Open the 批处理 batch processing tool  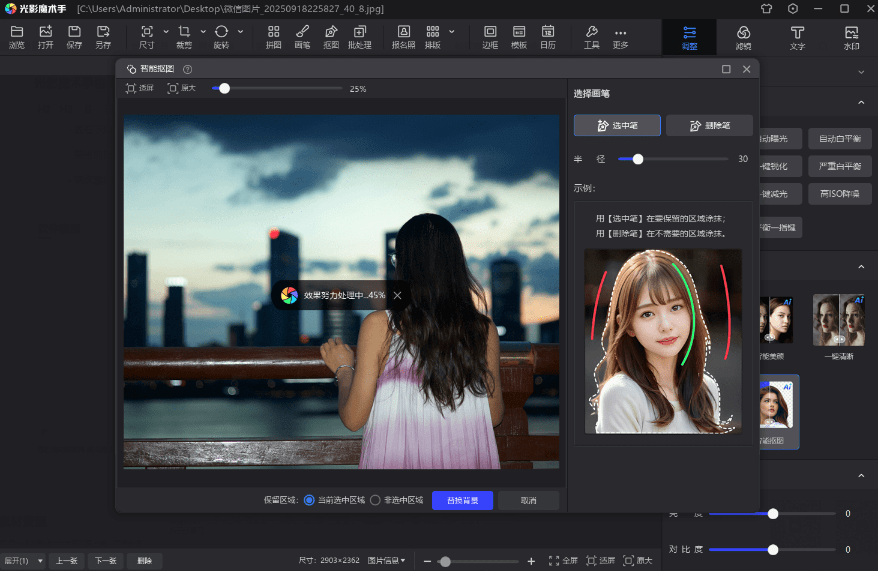coord(359,37)
